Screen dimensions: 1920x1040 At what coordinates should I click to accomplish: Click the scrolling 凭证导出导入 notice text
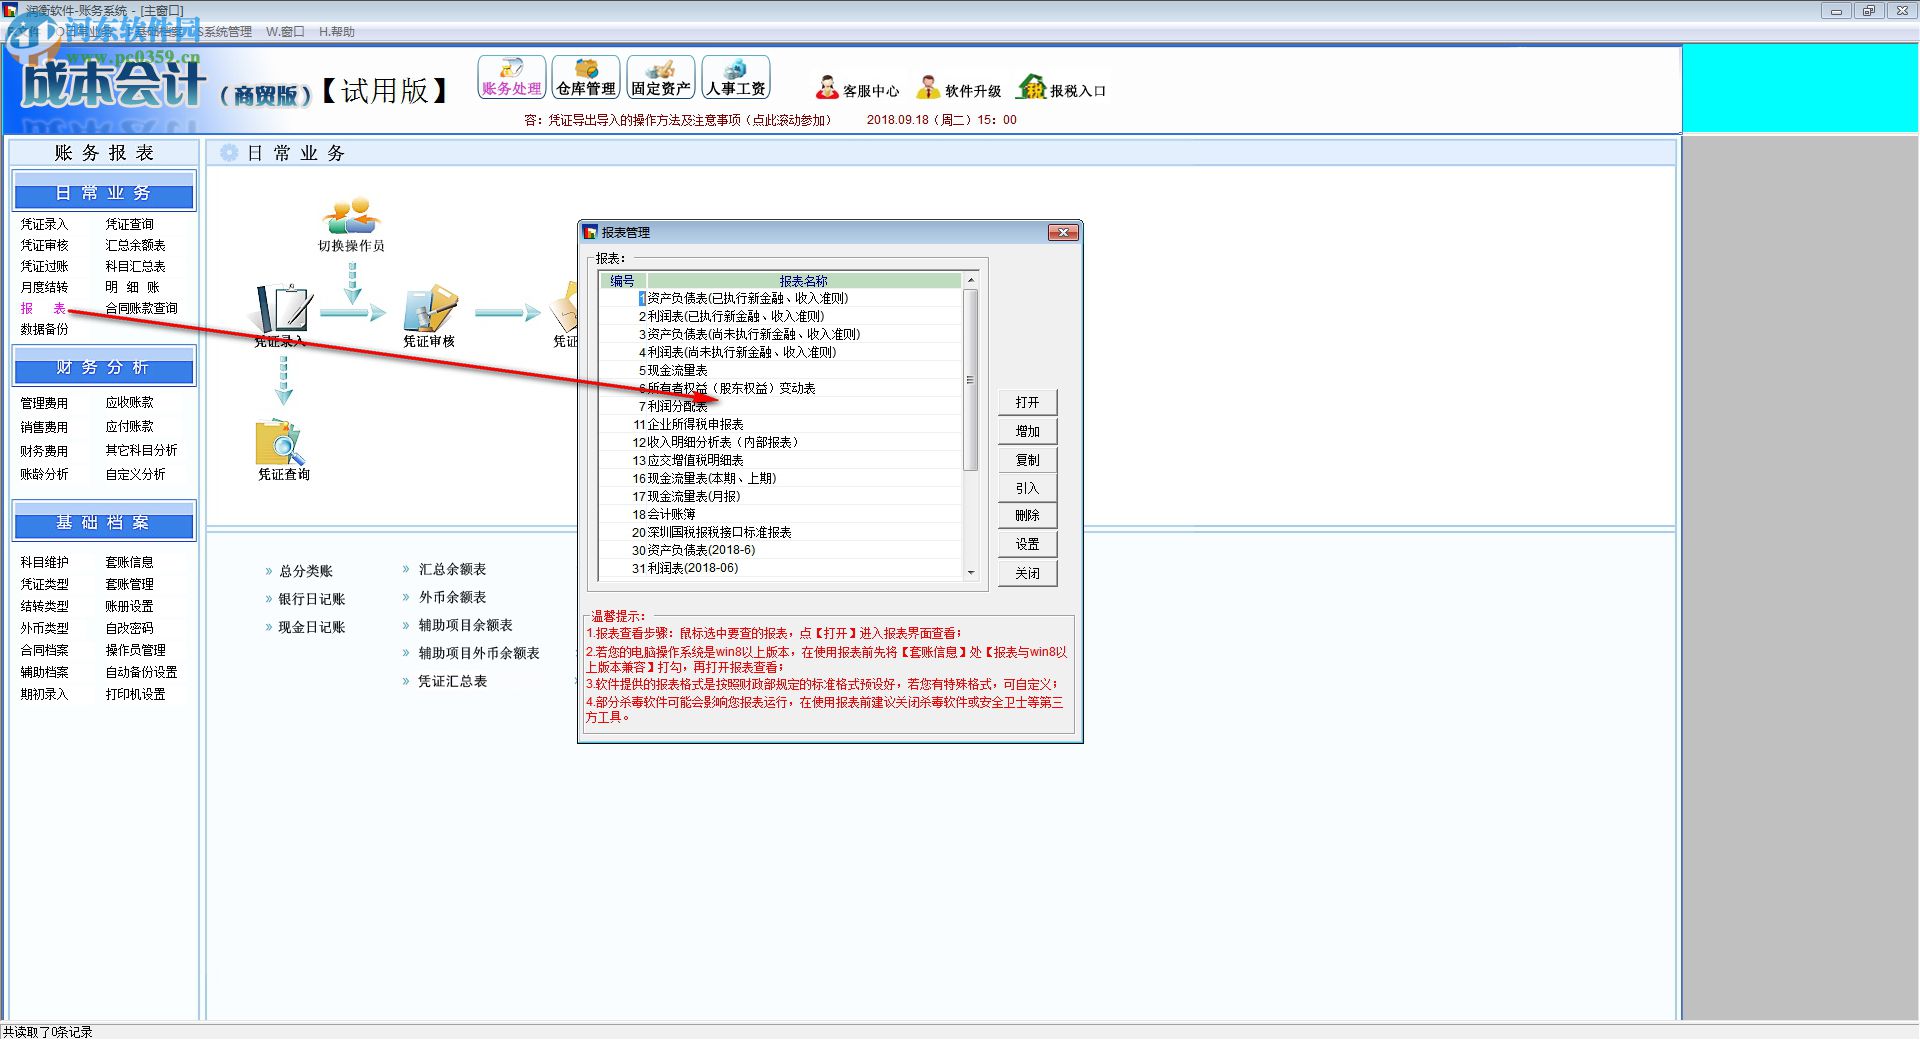pos(678,120)
